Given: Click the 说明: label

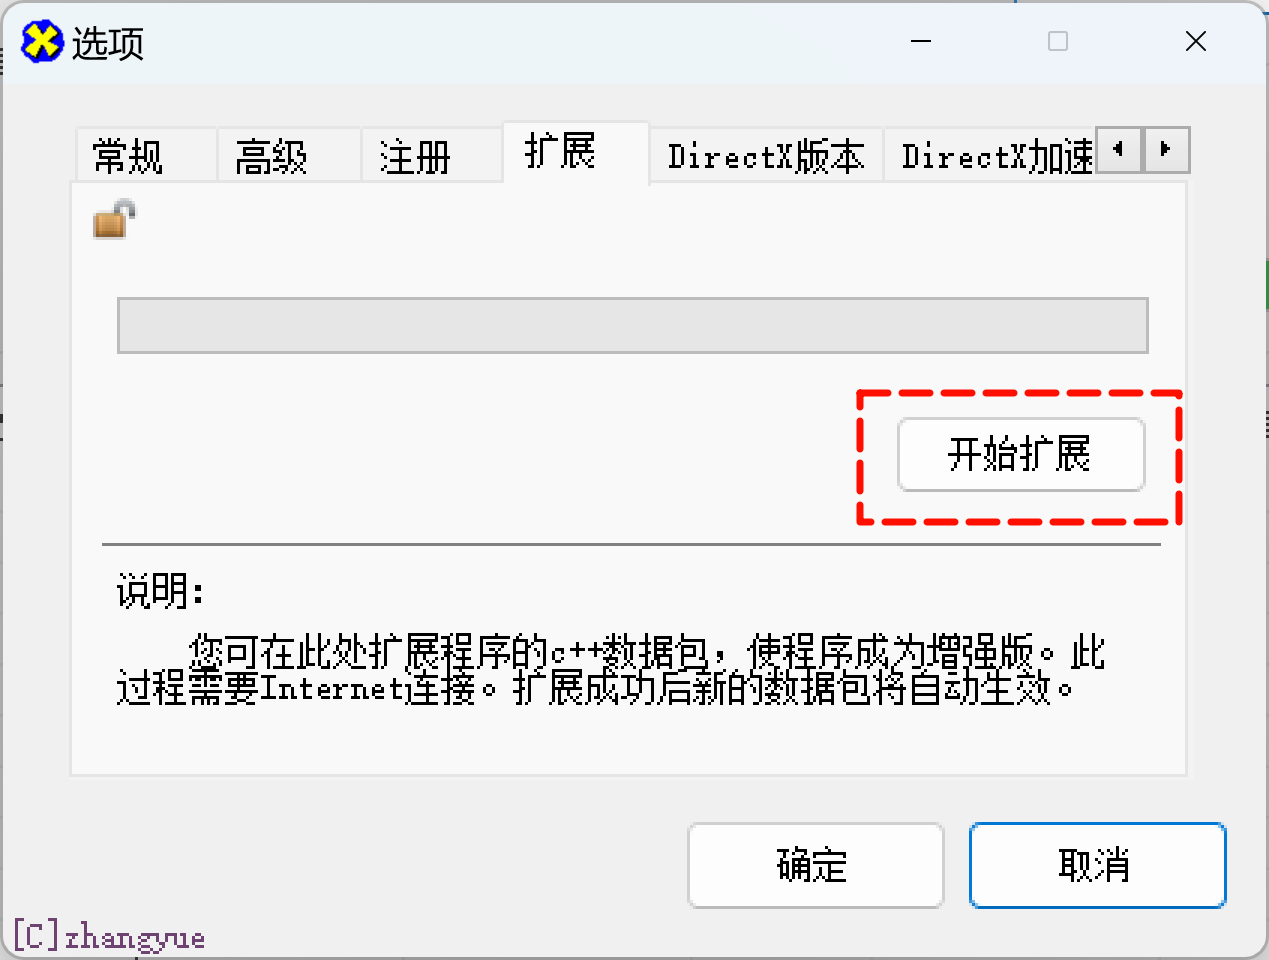Looking at the screenshot, I should point(161,591).
